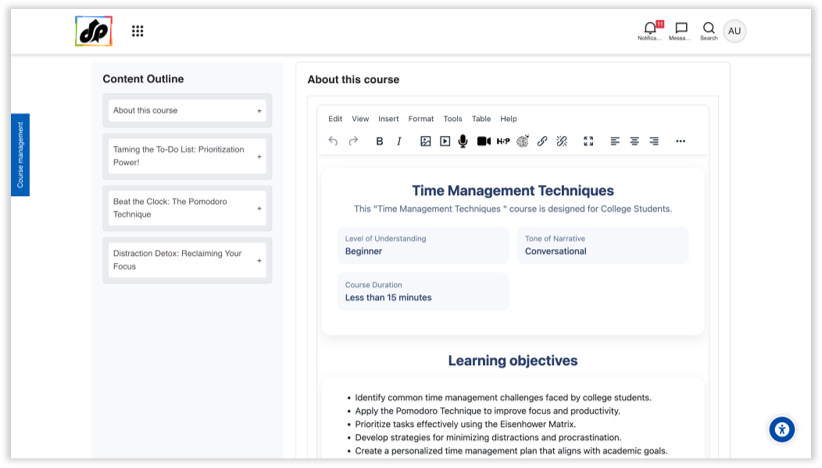The width and height of the screenshot is (822, 468).
Task: Record video with the camera icon
Action: tap(484, 141)
